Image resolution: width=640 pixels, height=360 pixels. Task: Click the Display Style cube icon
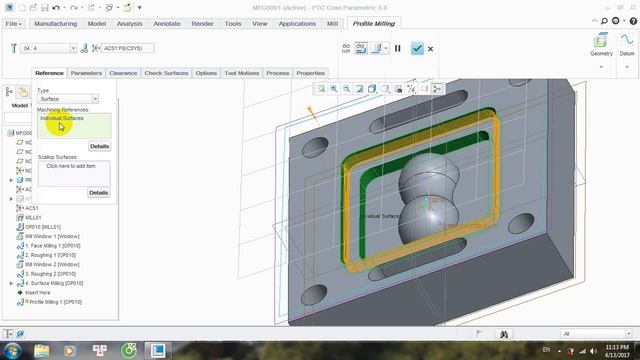[x=372, y=89]
